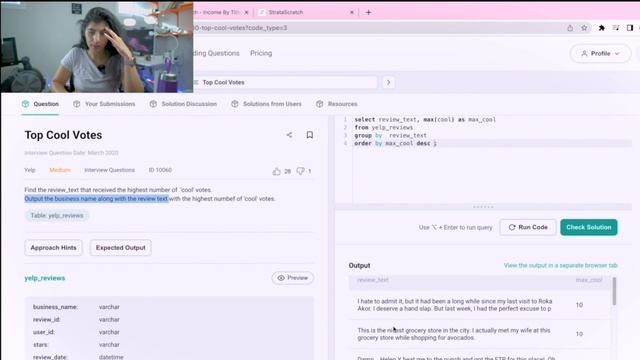Click the max_cool output column header
The image size is (640, 360).
coord(589,280)
